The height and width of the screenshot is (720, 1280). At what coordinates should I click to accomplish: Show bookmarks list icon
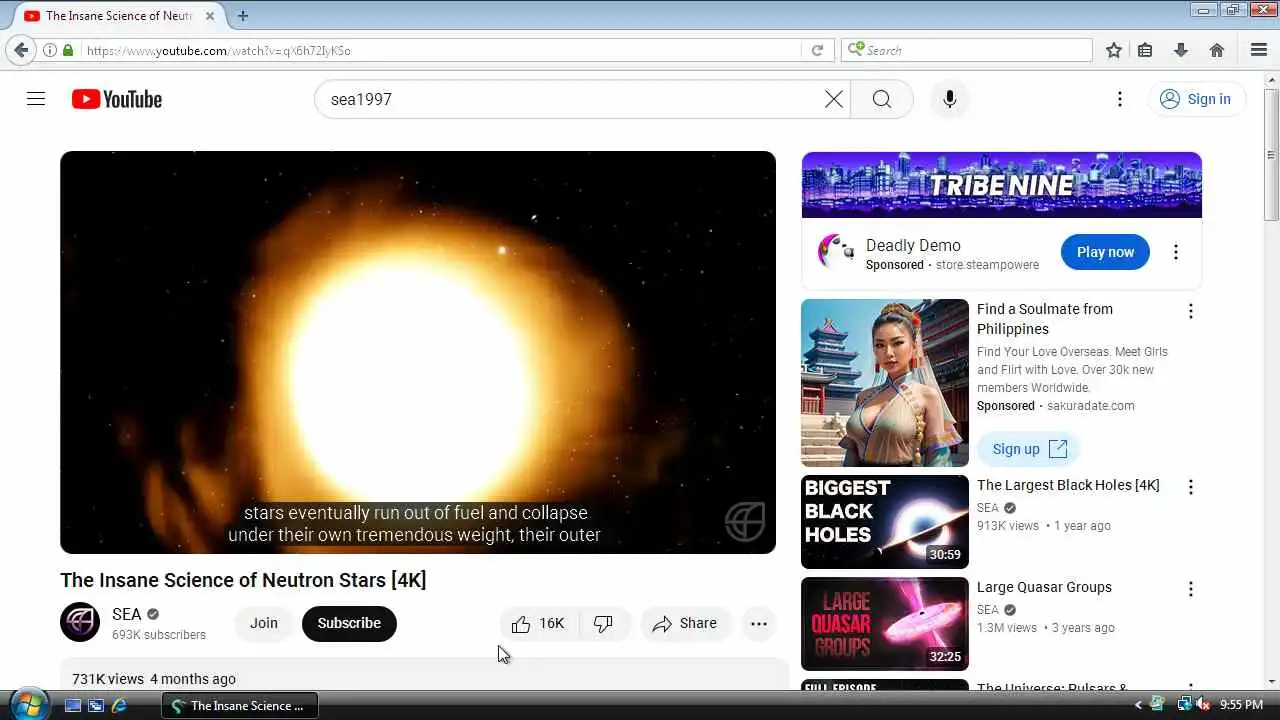(x=1146, y=50)
